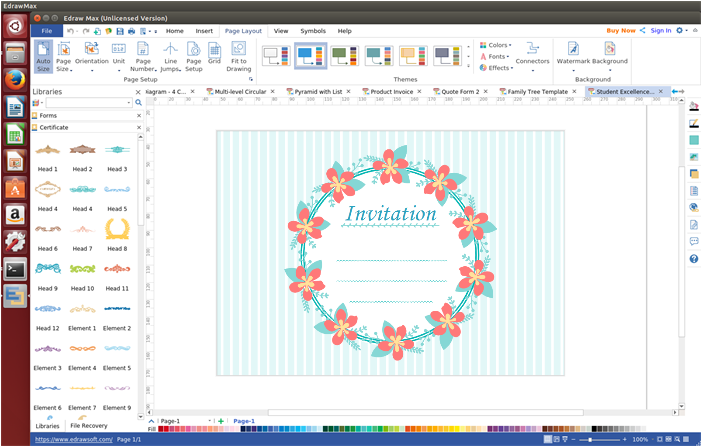Click the Connectors theme icon
Viewport: 701px width, 447px height.
tap(532, 54)
